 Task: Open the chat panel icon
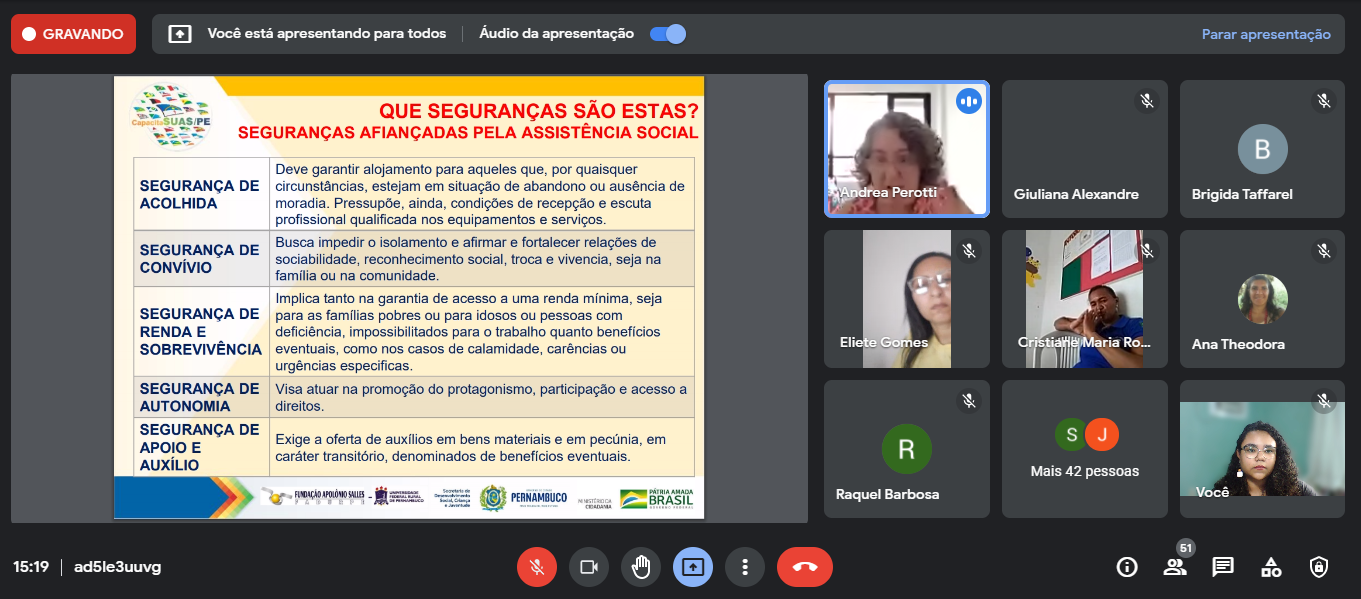(1223, 567)
